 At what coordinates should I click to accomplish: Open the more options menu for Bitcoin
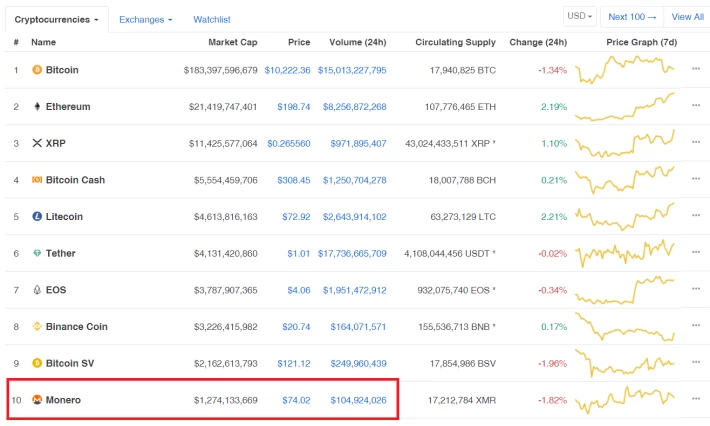(x=696, y=69)
